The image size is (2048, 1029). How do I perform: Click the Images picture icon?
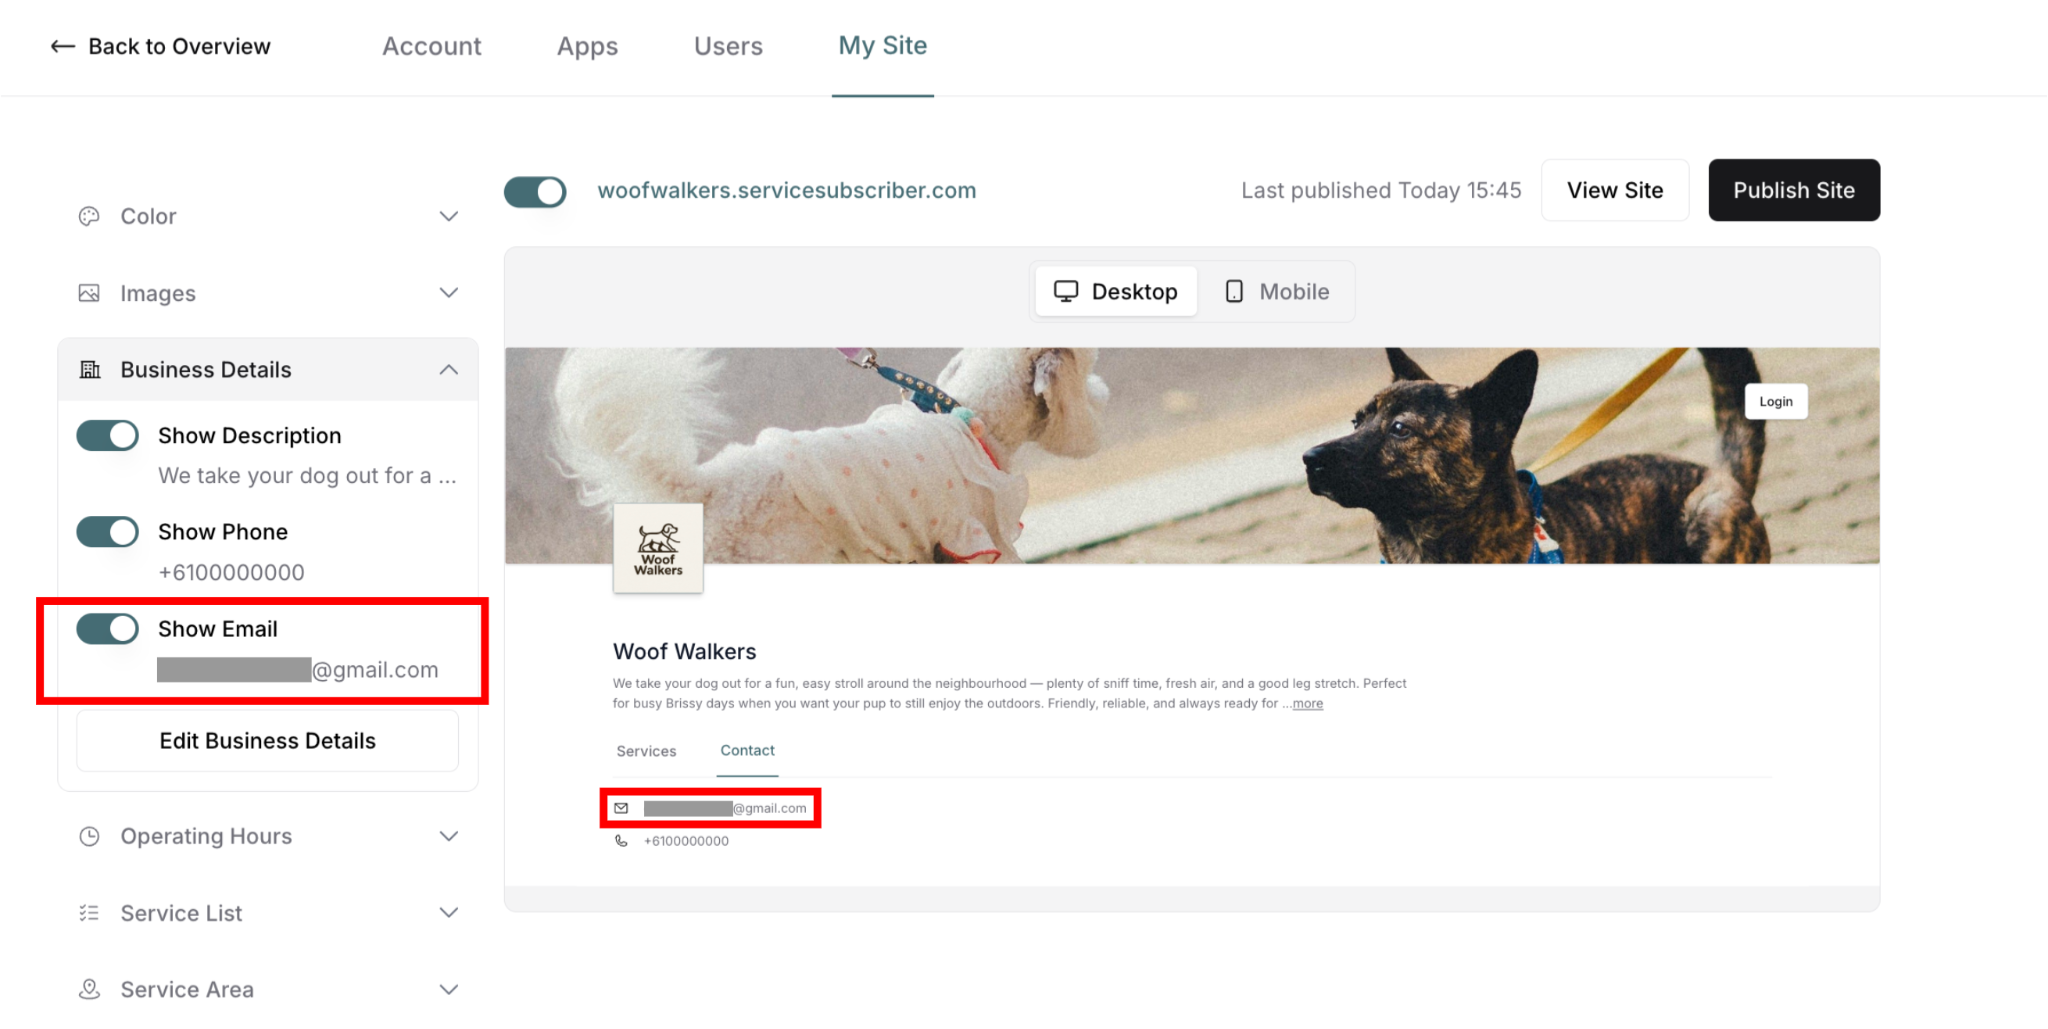coord(89,293)
